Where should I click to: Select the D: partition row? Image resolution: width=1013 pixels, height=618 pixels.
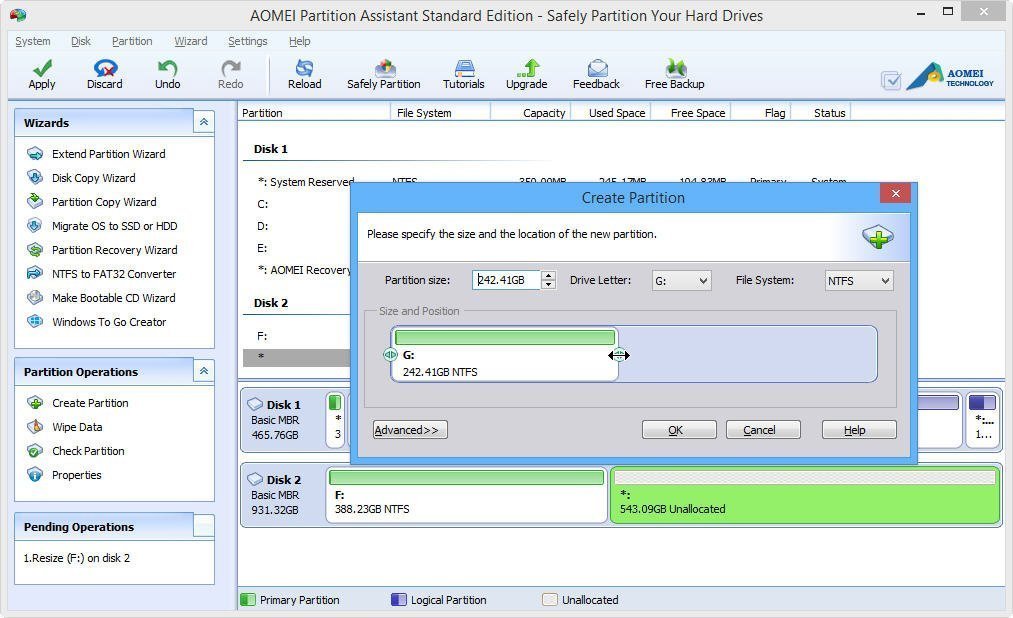[x=297, y=226]
